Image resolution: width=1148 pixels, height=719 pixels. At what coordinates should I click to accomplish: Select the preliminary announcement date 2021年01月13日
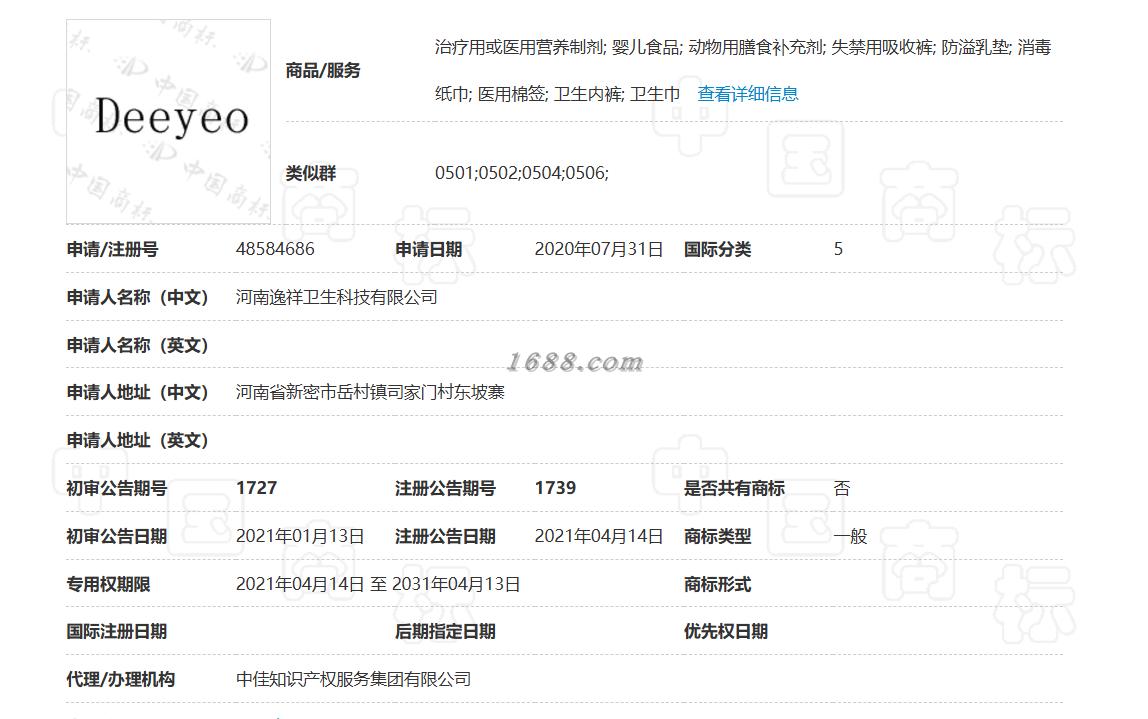click(300, 536)
